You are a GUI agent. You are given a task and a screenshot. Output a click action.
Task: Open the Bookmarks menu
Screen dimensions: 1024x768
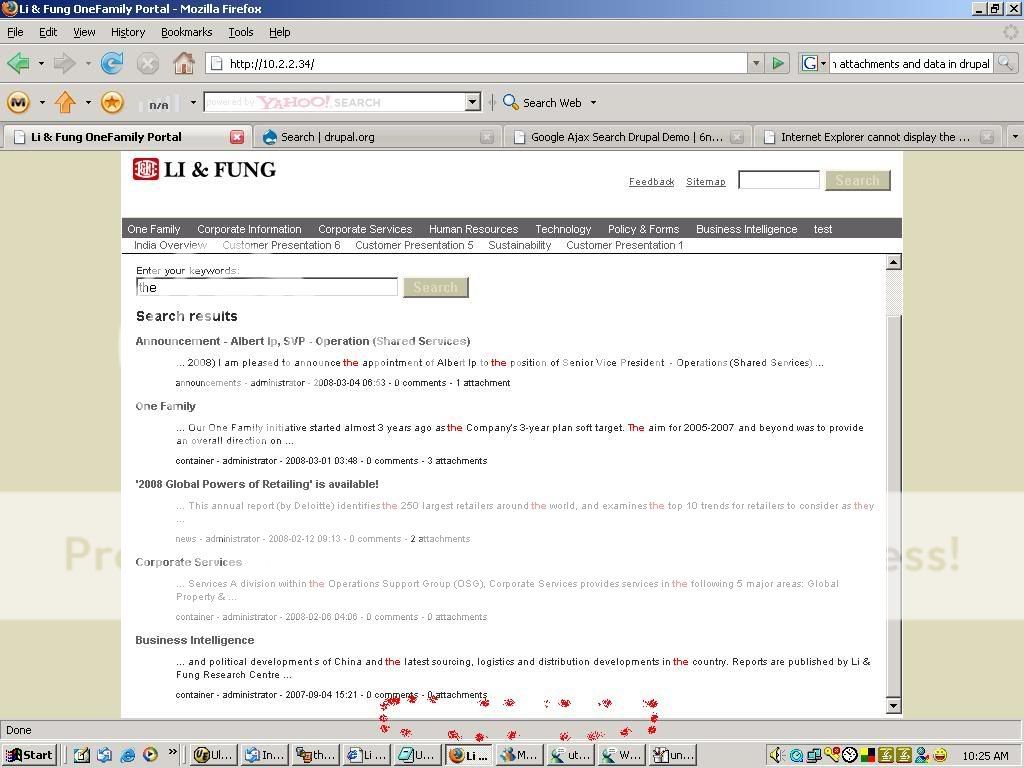186,32
